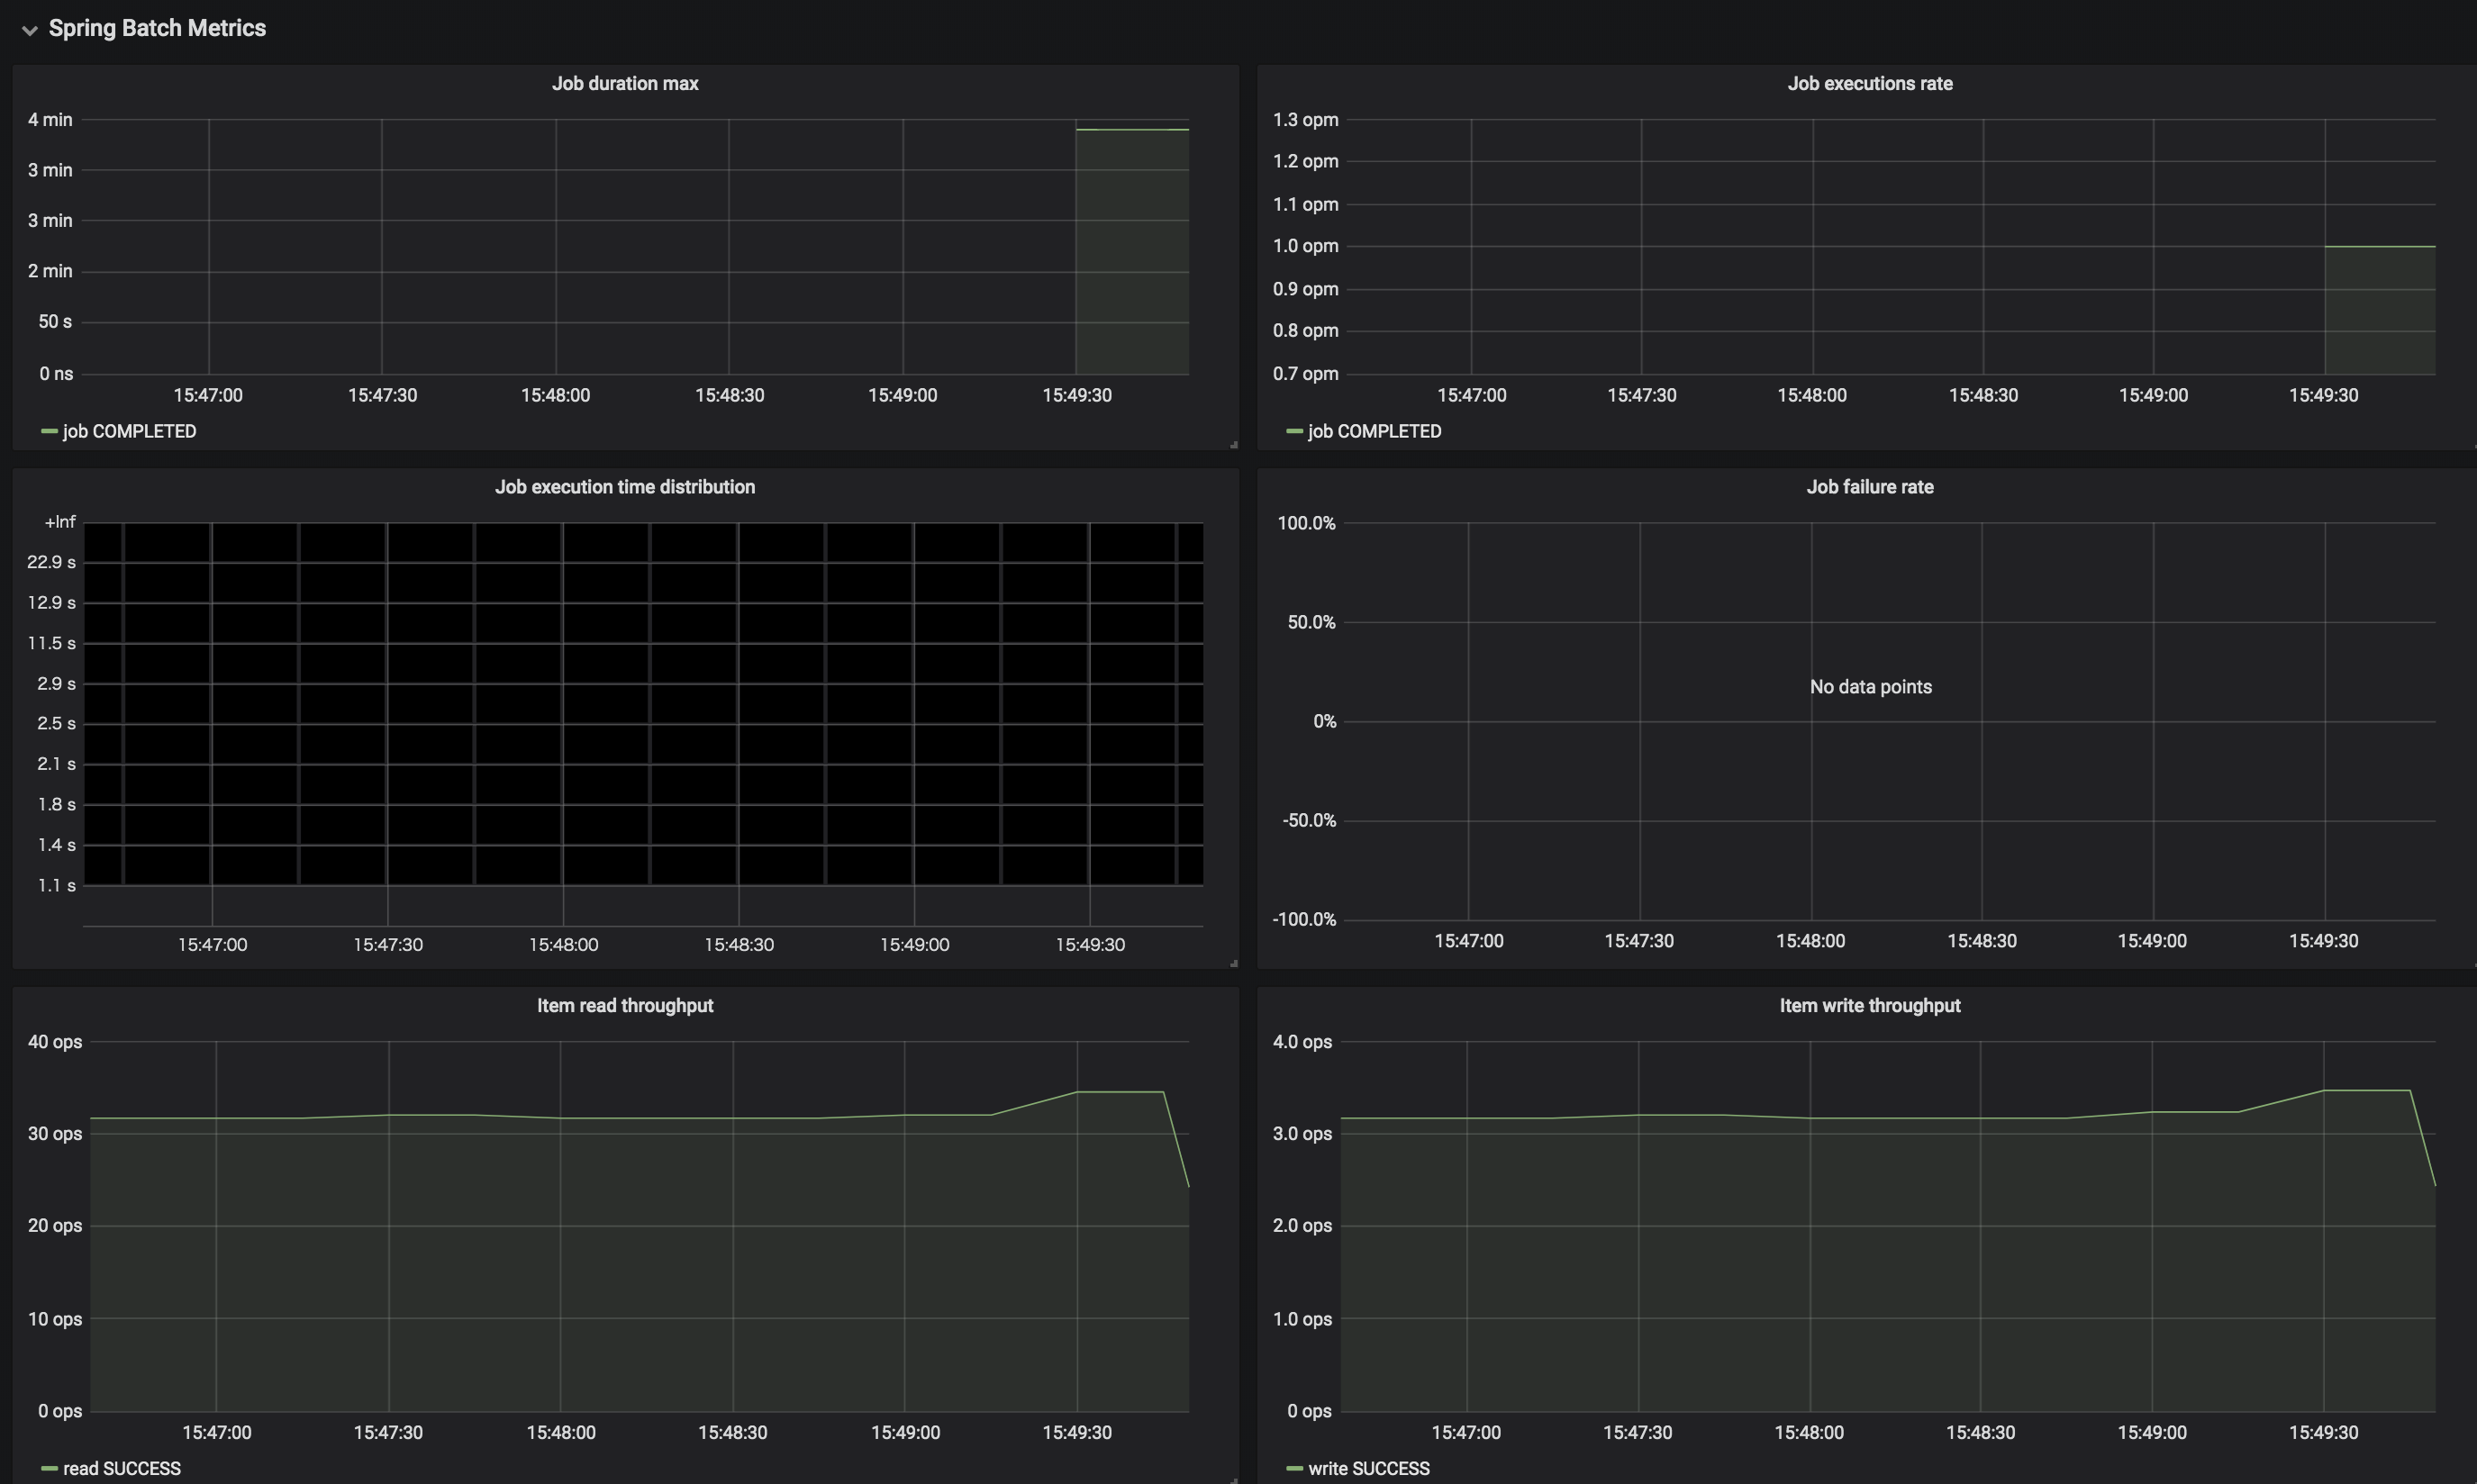Collapse the Spring Batch Metrics row chevron

click(29, 30)
